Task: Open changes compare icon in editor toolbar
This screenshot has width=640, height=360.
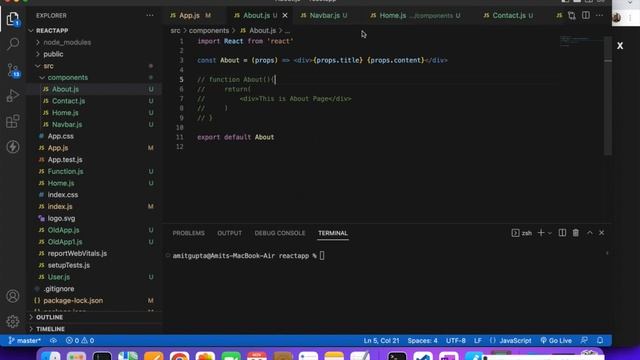Action: click(x=571, y=16)
